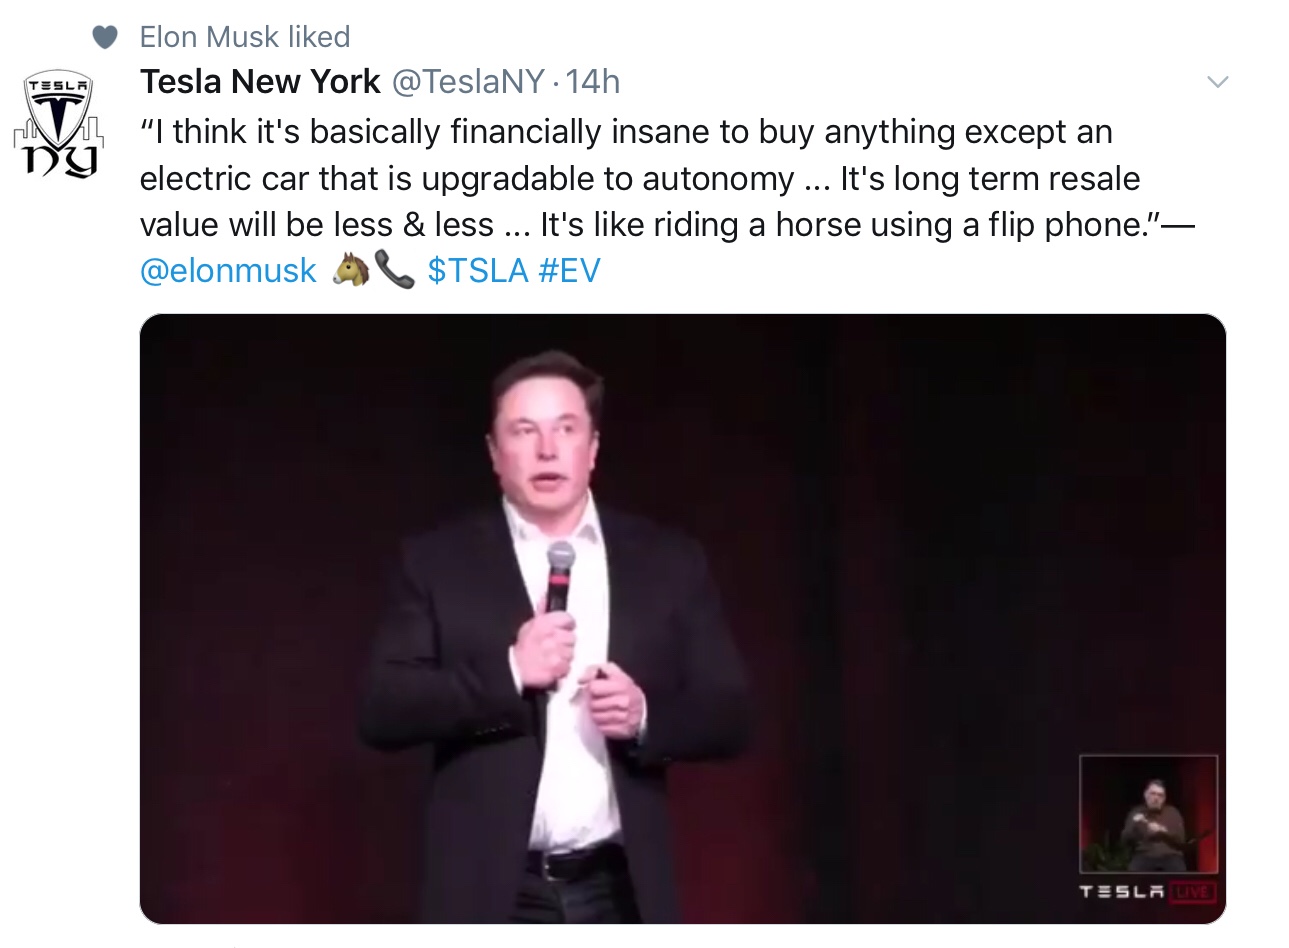Play the embedded Tesla video
The height and width of the screenshot is (948, 1289).
tap(682, 618)
